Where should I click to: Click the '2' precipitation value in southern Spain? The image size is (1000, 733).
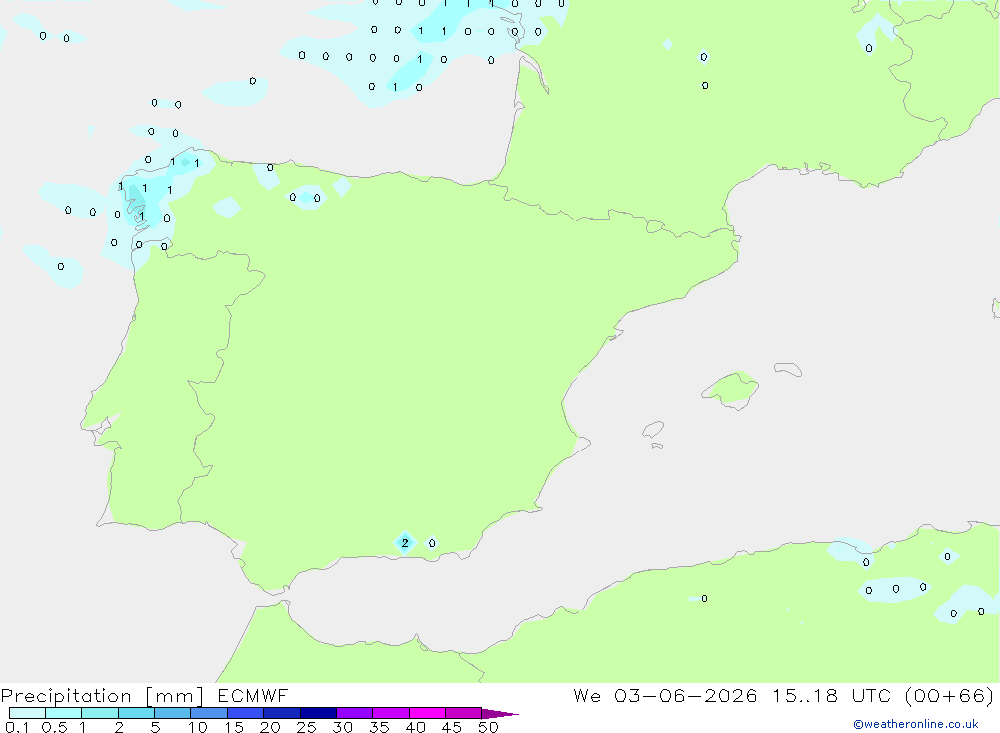click(x=405, y=544)
